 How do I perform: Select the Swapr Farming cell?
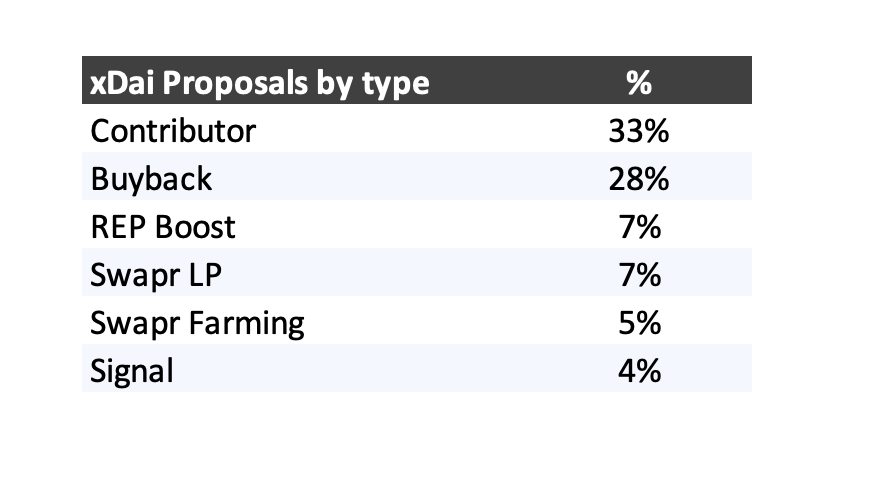click(x=197, y=323)
